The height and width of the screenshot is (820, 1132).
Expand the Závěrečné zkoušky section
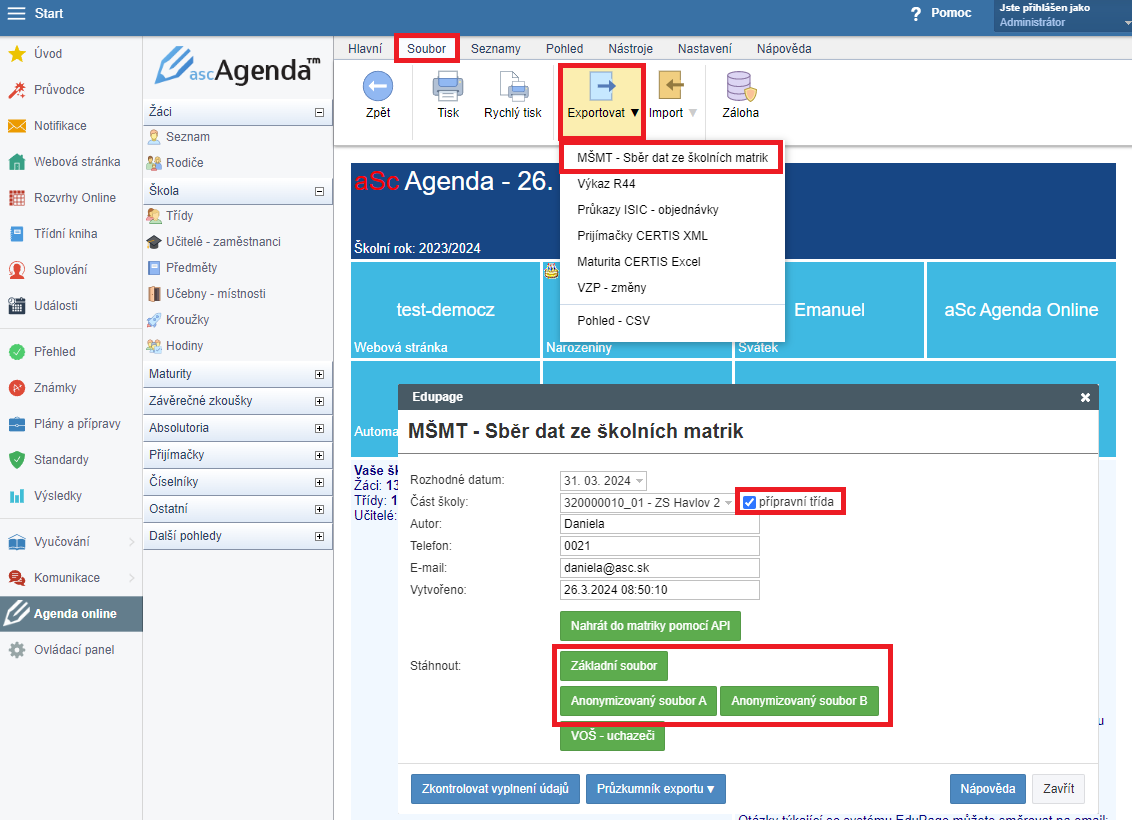pyautogui.click(x=319, y=401)
